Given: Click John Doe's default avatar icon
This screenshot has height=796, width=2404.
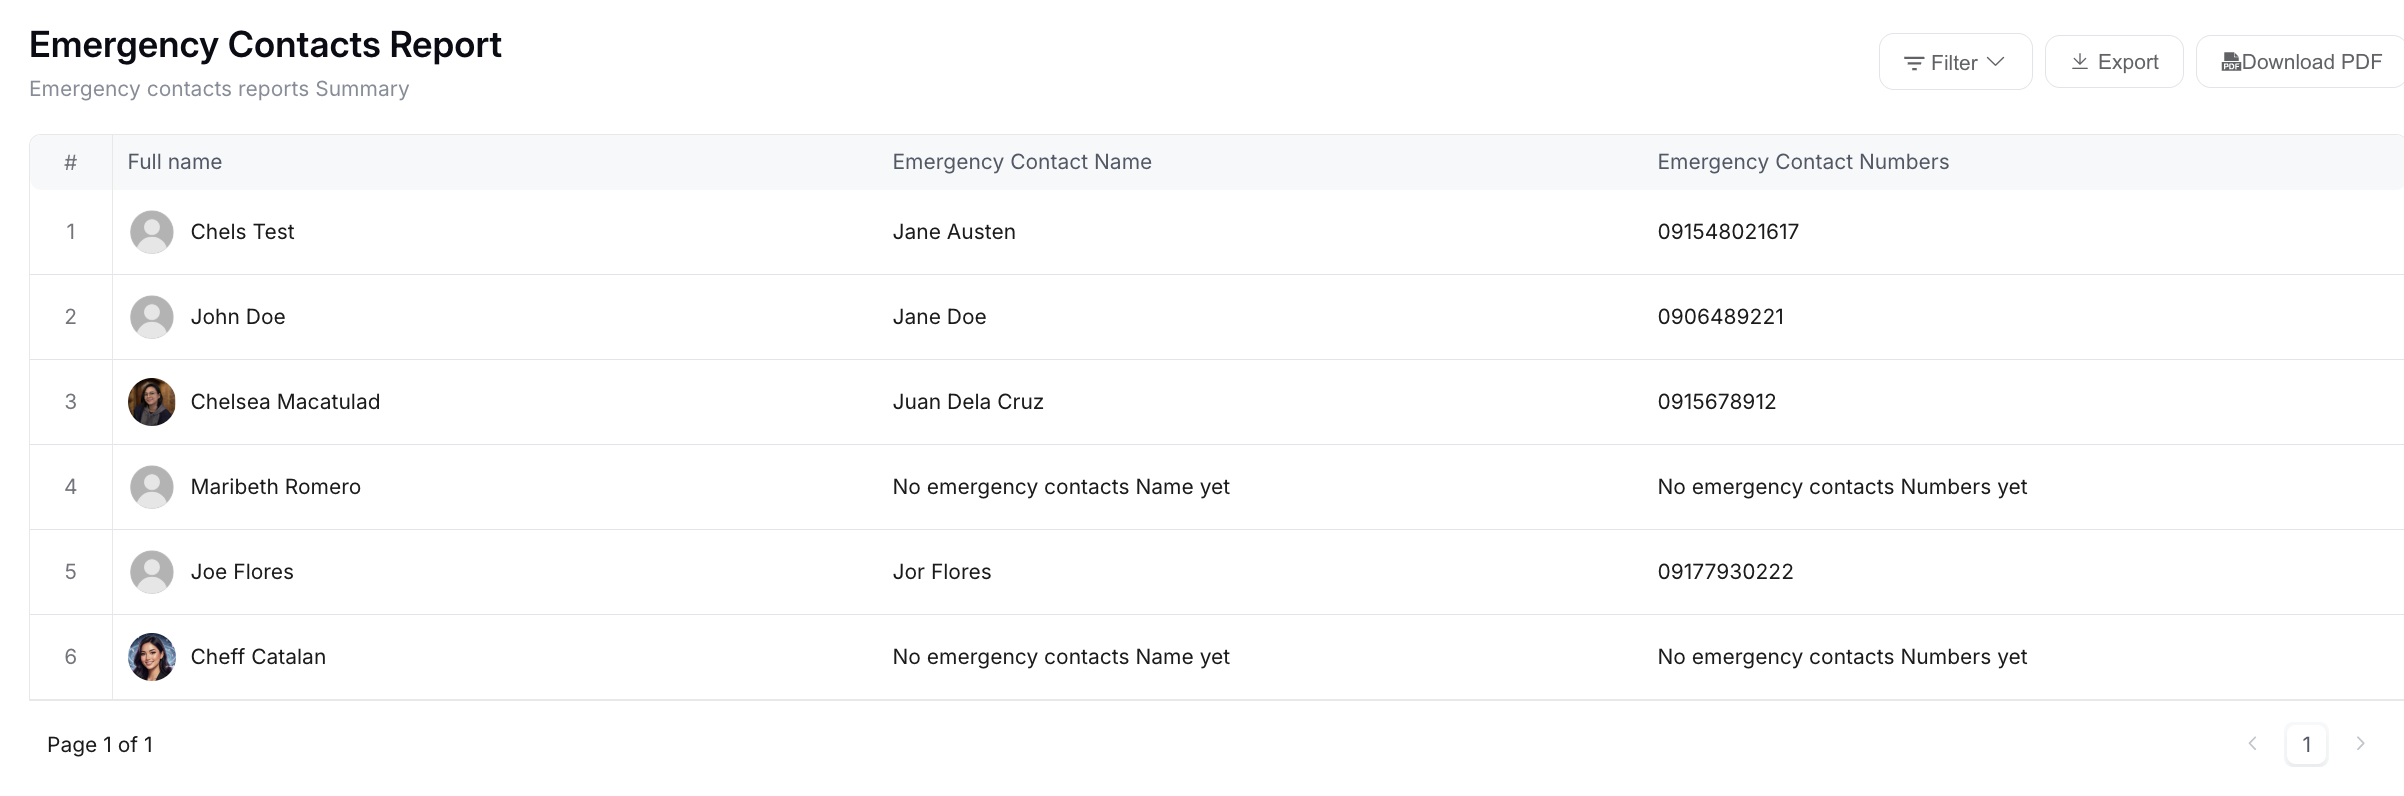Looking at the screenshot, I should coord(152,317).
